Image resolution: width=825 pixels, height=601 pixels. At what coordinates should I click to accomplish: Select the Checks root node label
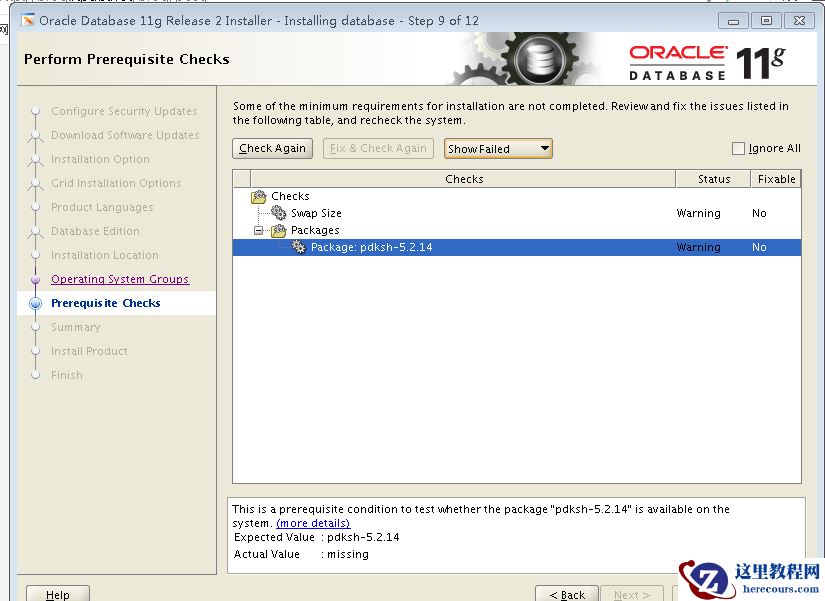coord(290,196)
